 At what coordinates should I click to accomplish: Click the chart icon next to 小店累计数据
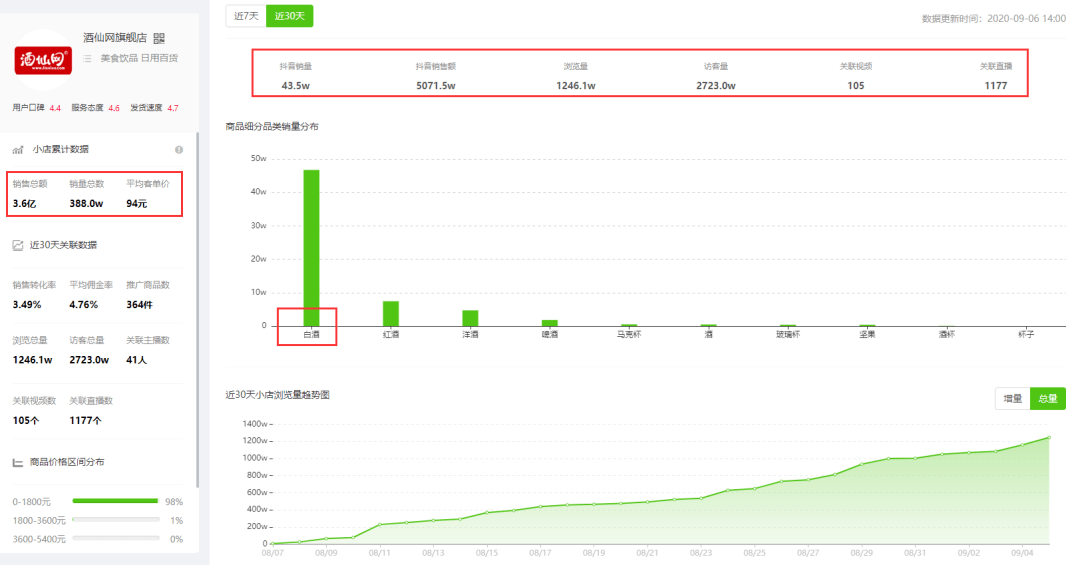click(x=18, y=150)
